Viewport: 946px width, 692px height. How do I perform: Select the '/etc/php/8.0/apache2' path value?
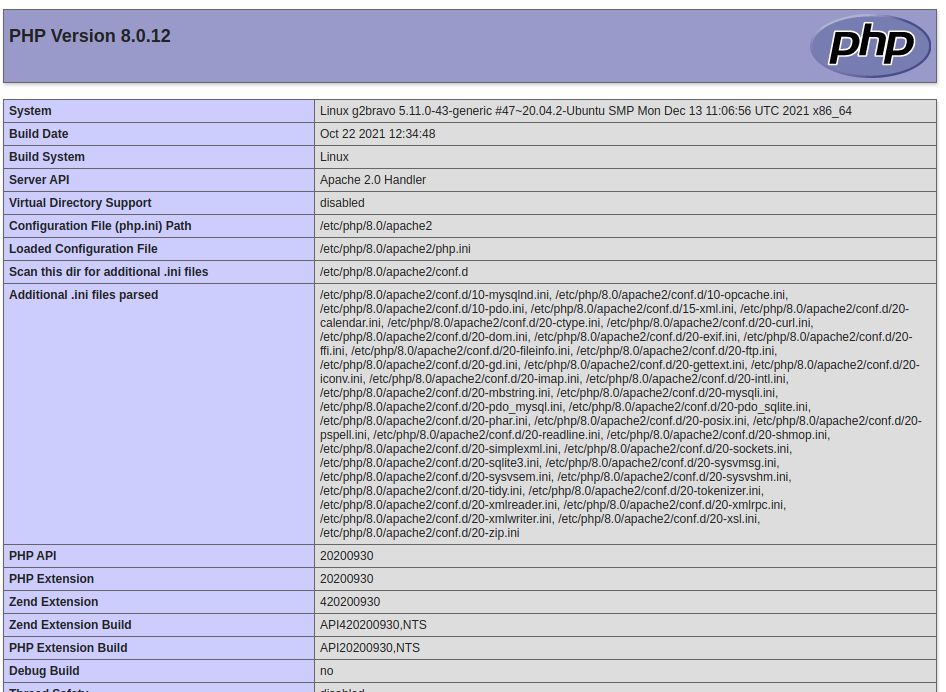point(376,226)
